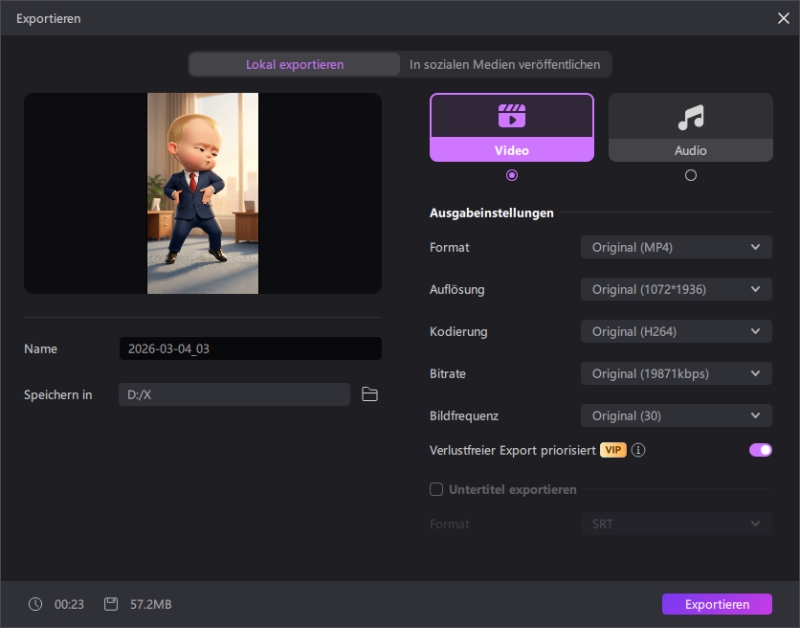Click the VIP badge icon
Viewport: 800px width, 628px height.
pos(613,450)
